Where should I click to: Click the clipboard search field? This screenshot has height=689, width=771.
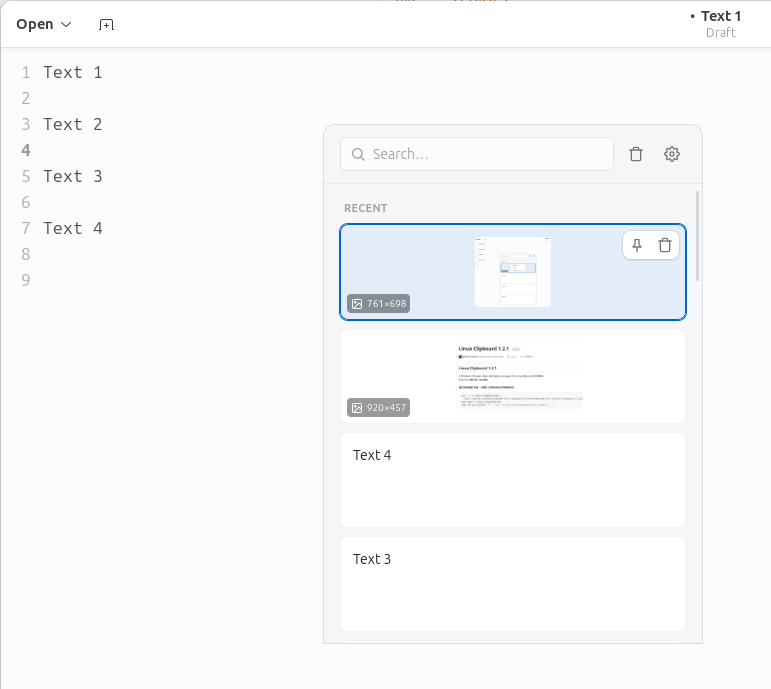(x=476, y=154)
